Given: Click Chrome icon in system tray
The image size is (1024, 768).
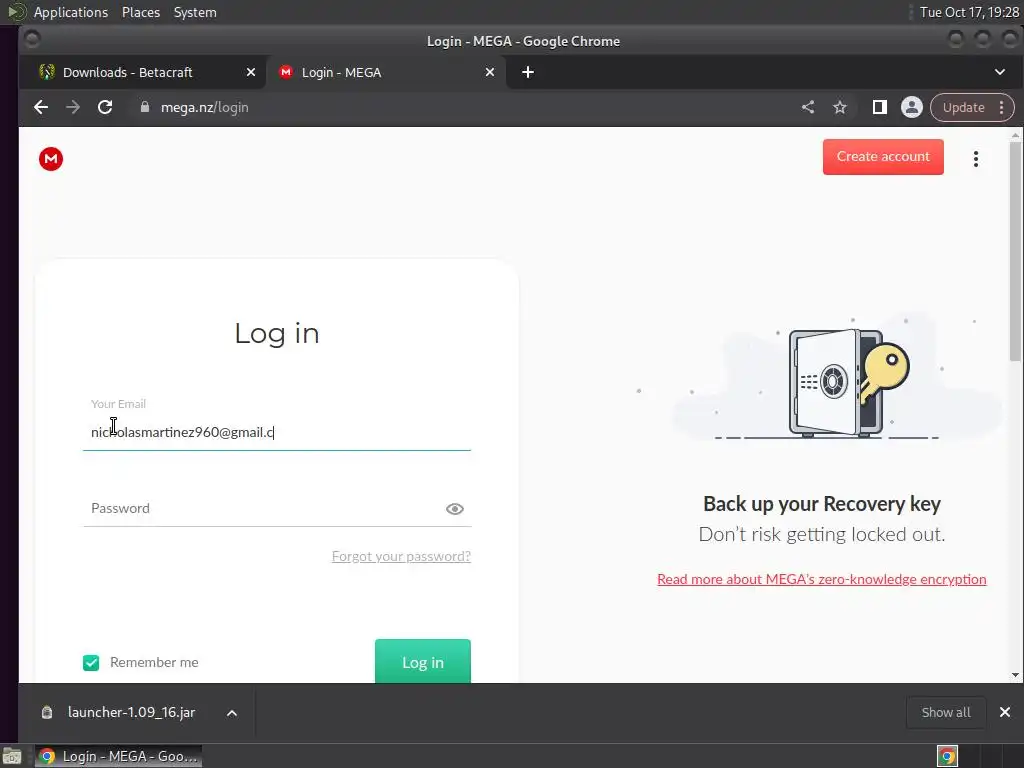Looking at the screenshot, I should (x=947, y=756).
